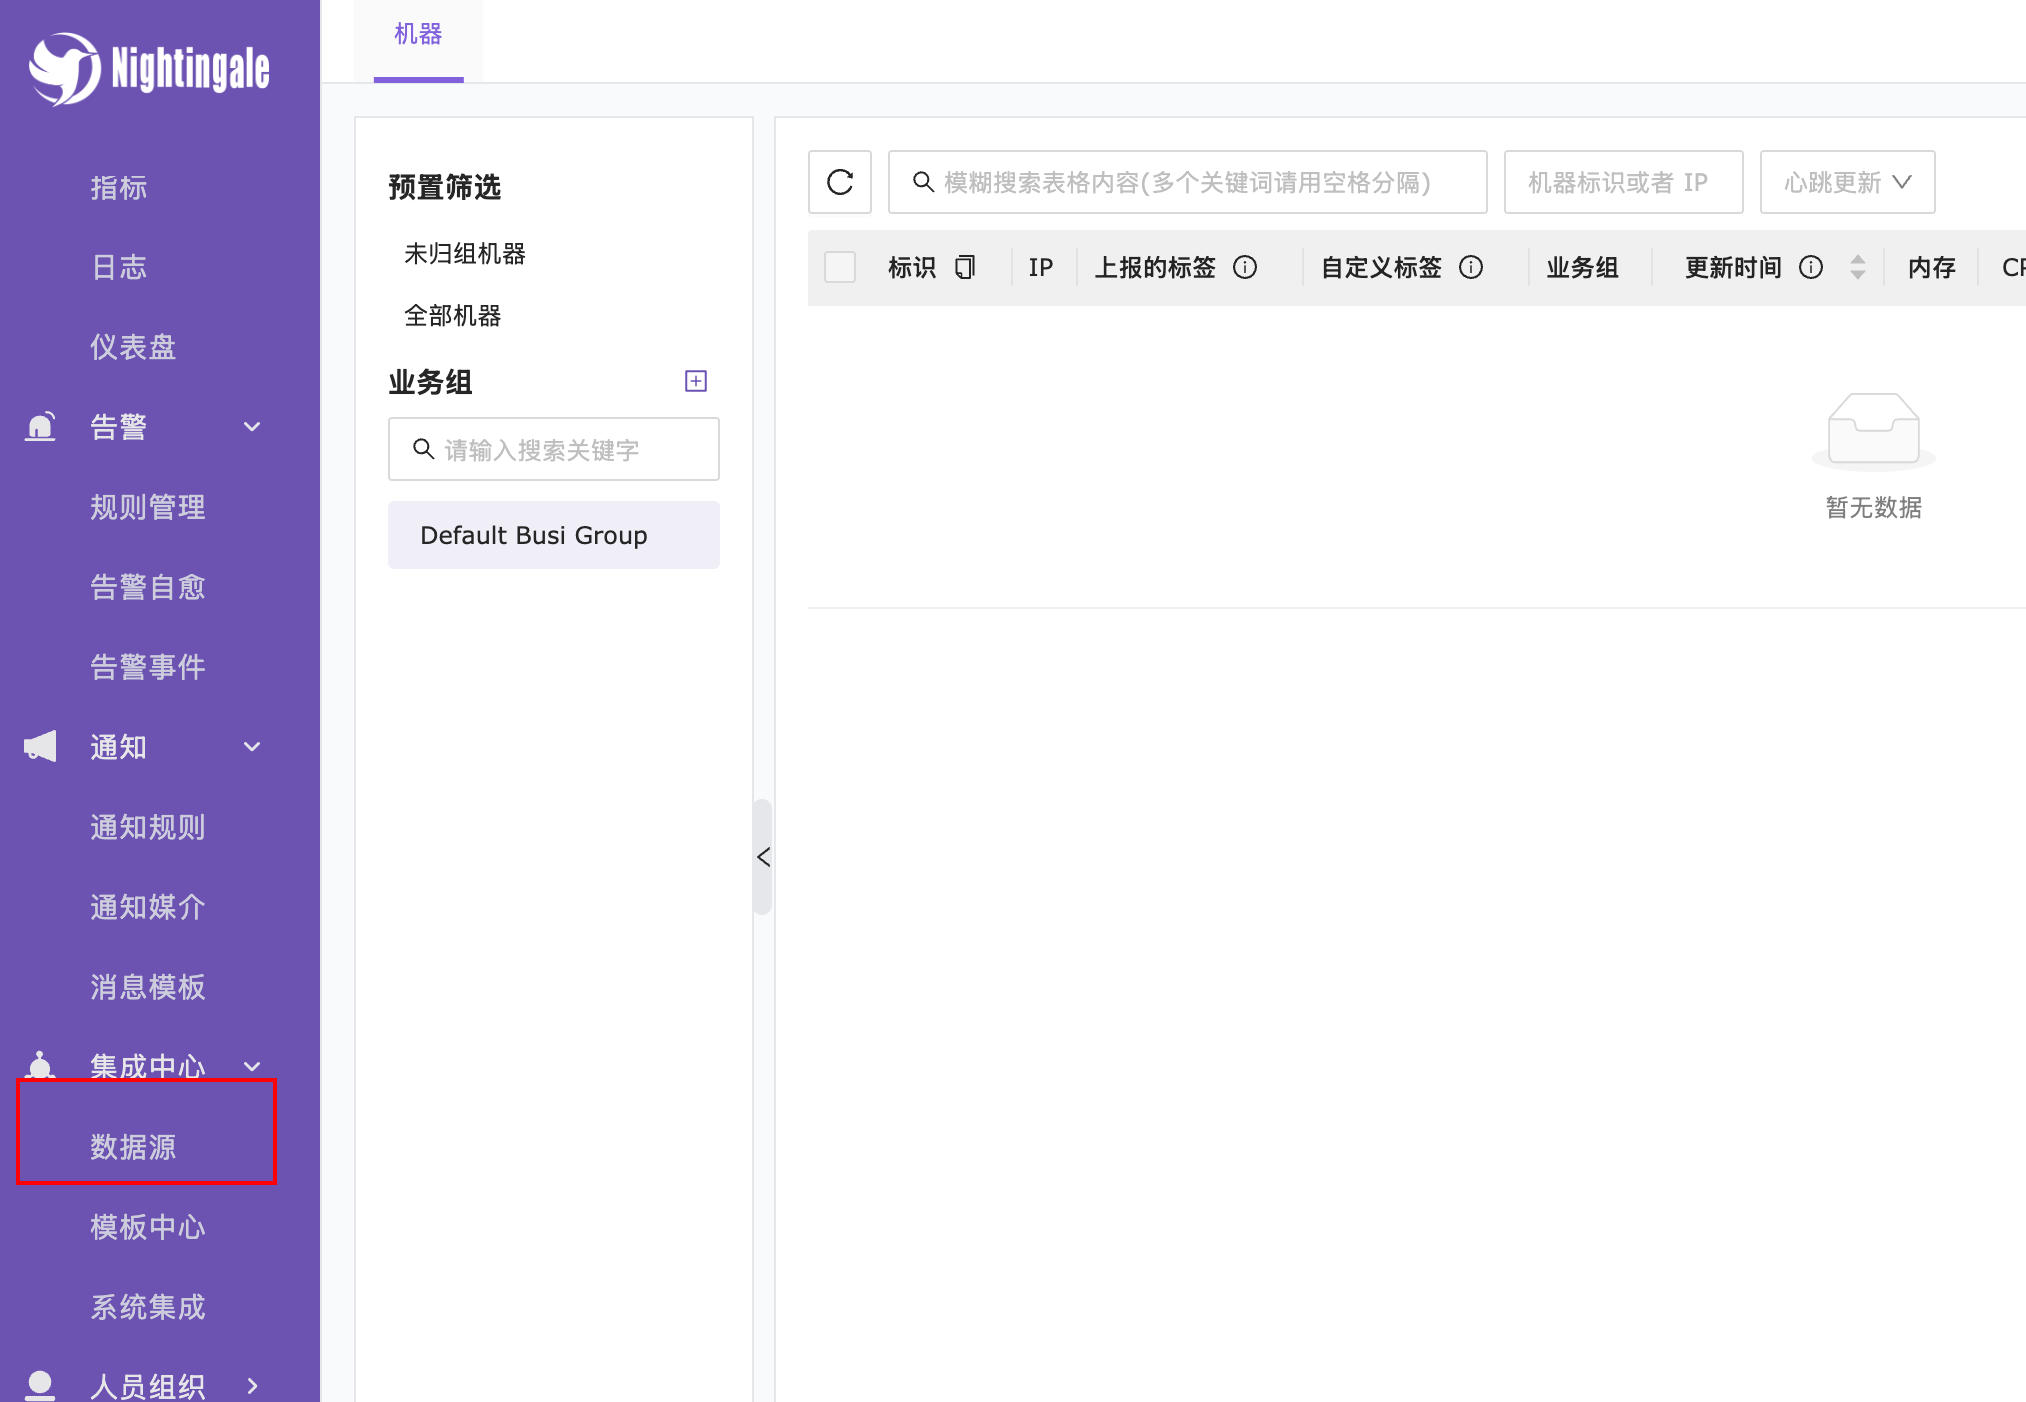Viewport: 2026px width, 1402px height.
Task: Switch to the 机器 tab
Action: pos(418,33)
